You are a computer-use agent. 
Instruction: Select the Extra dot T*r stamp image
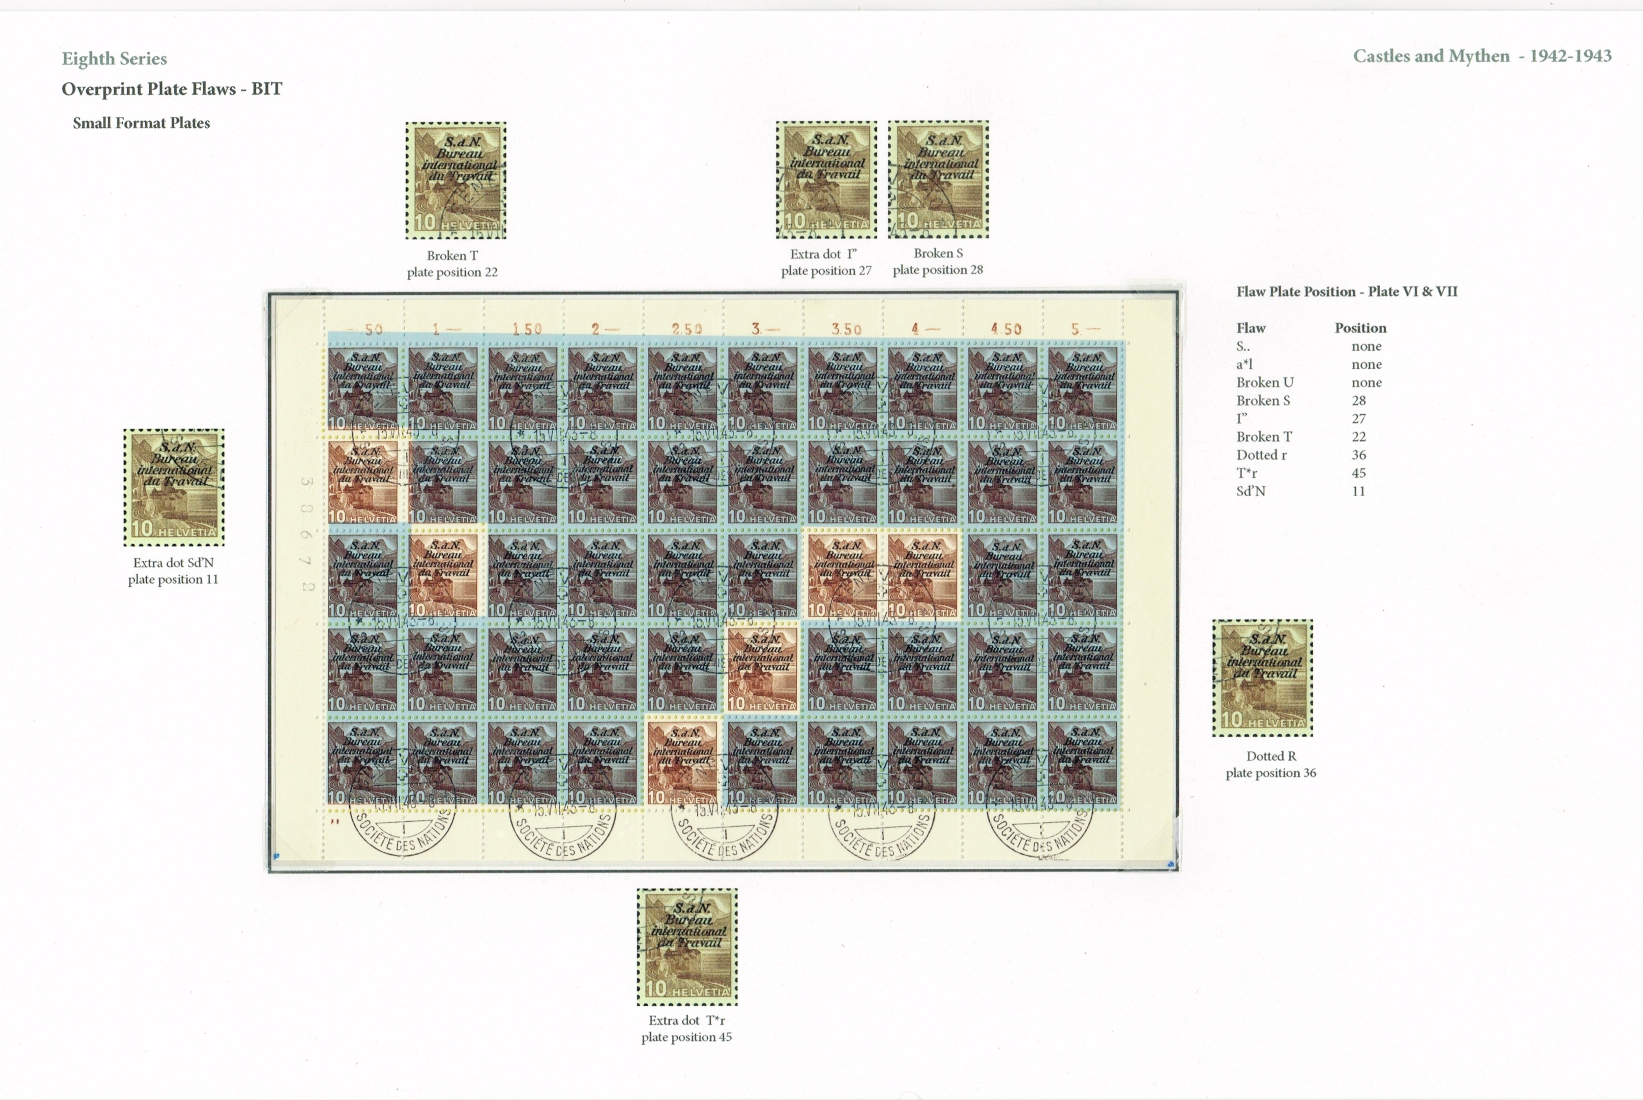tap(687, 947)
